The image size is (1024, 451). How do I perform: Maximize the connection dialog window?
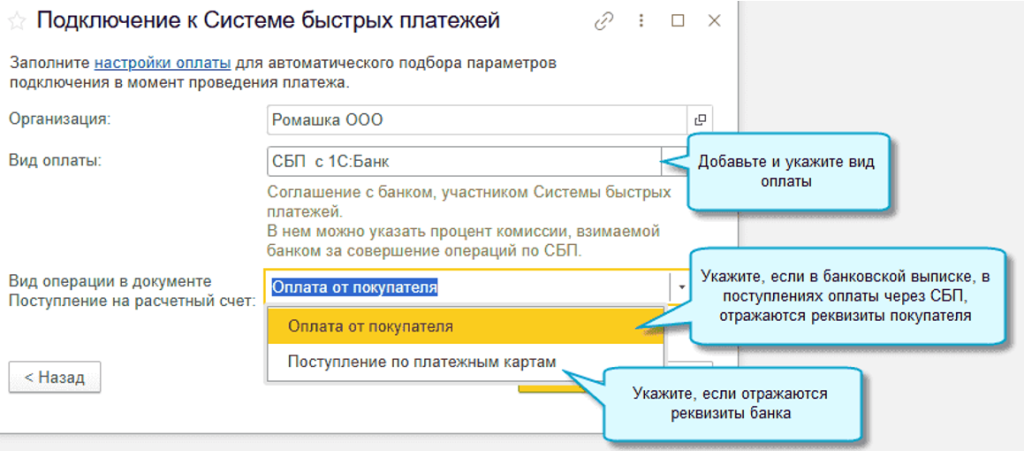coord(677,21)
